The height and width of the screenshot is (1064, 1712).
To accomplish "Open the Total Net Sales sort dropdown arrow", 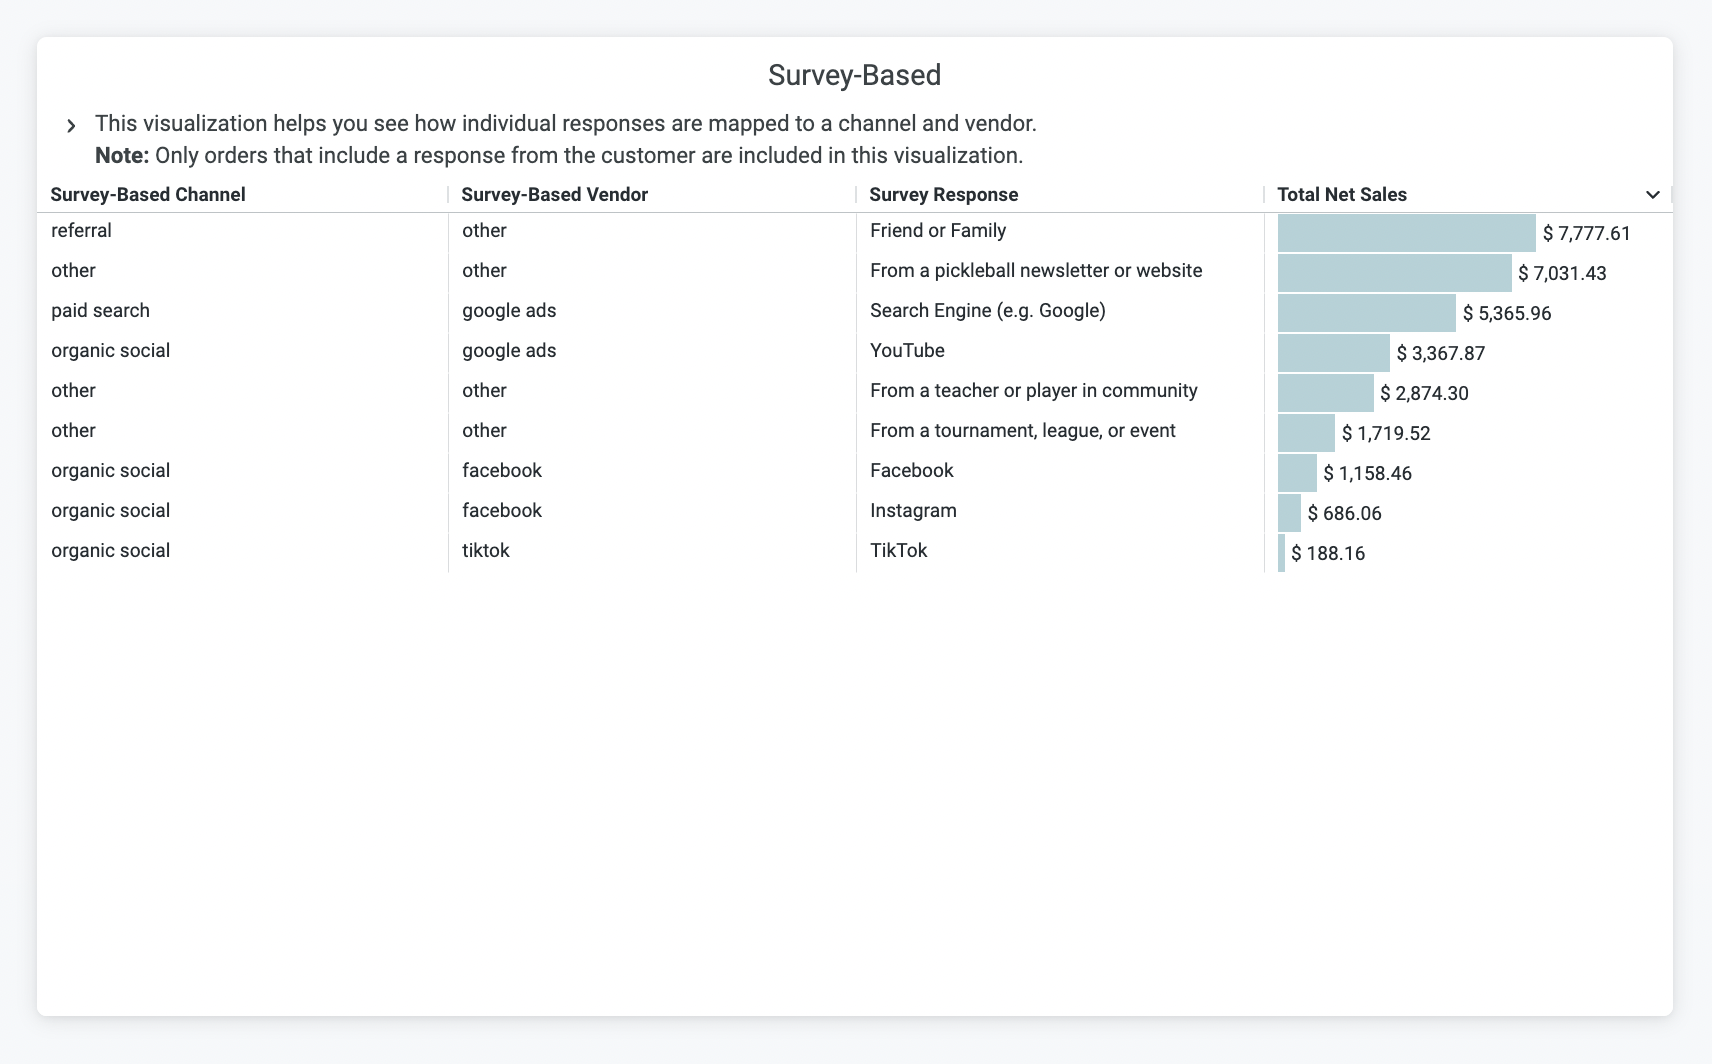I will (1652, 195).
